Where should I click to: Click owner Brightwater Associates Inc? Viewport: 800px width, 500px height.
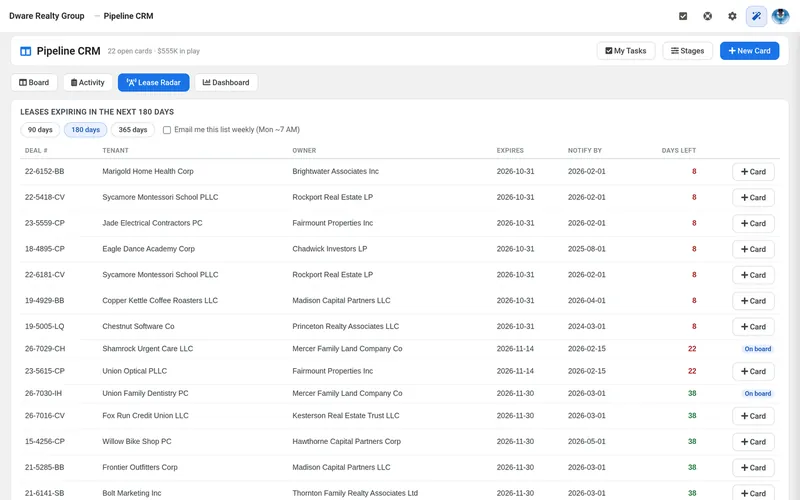pos(335,171)
